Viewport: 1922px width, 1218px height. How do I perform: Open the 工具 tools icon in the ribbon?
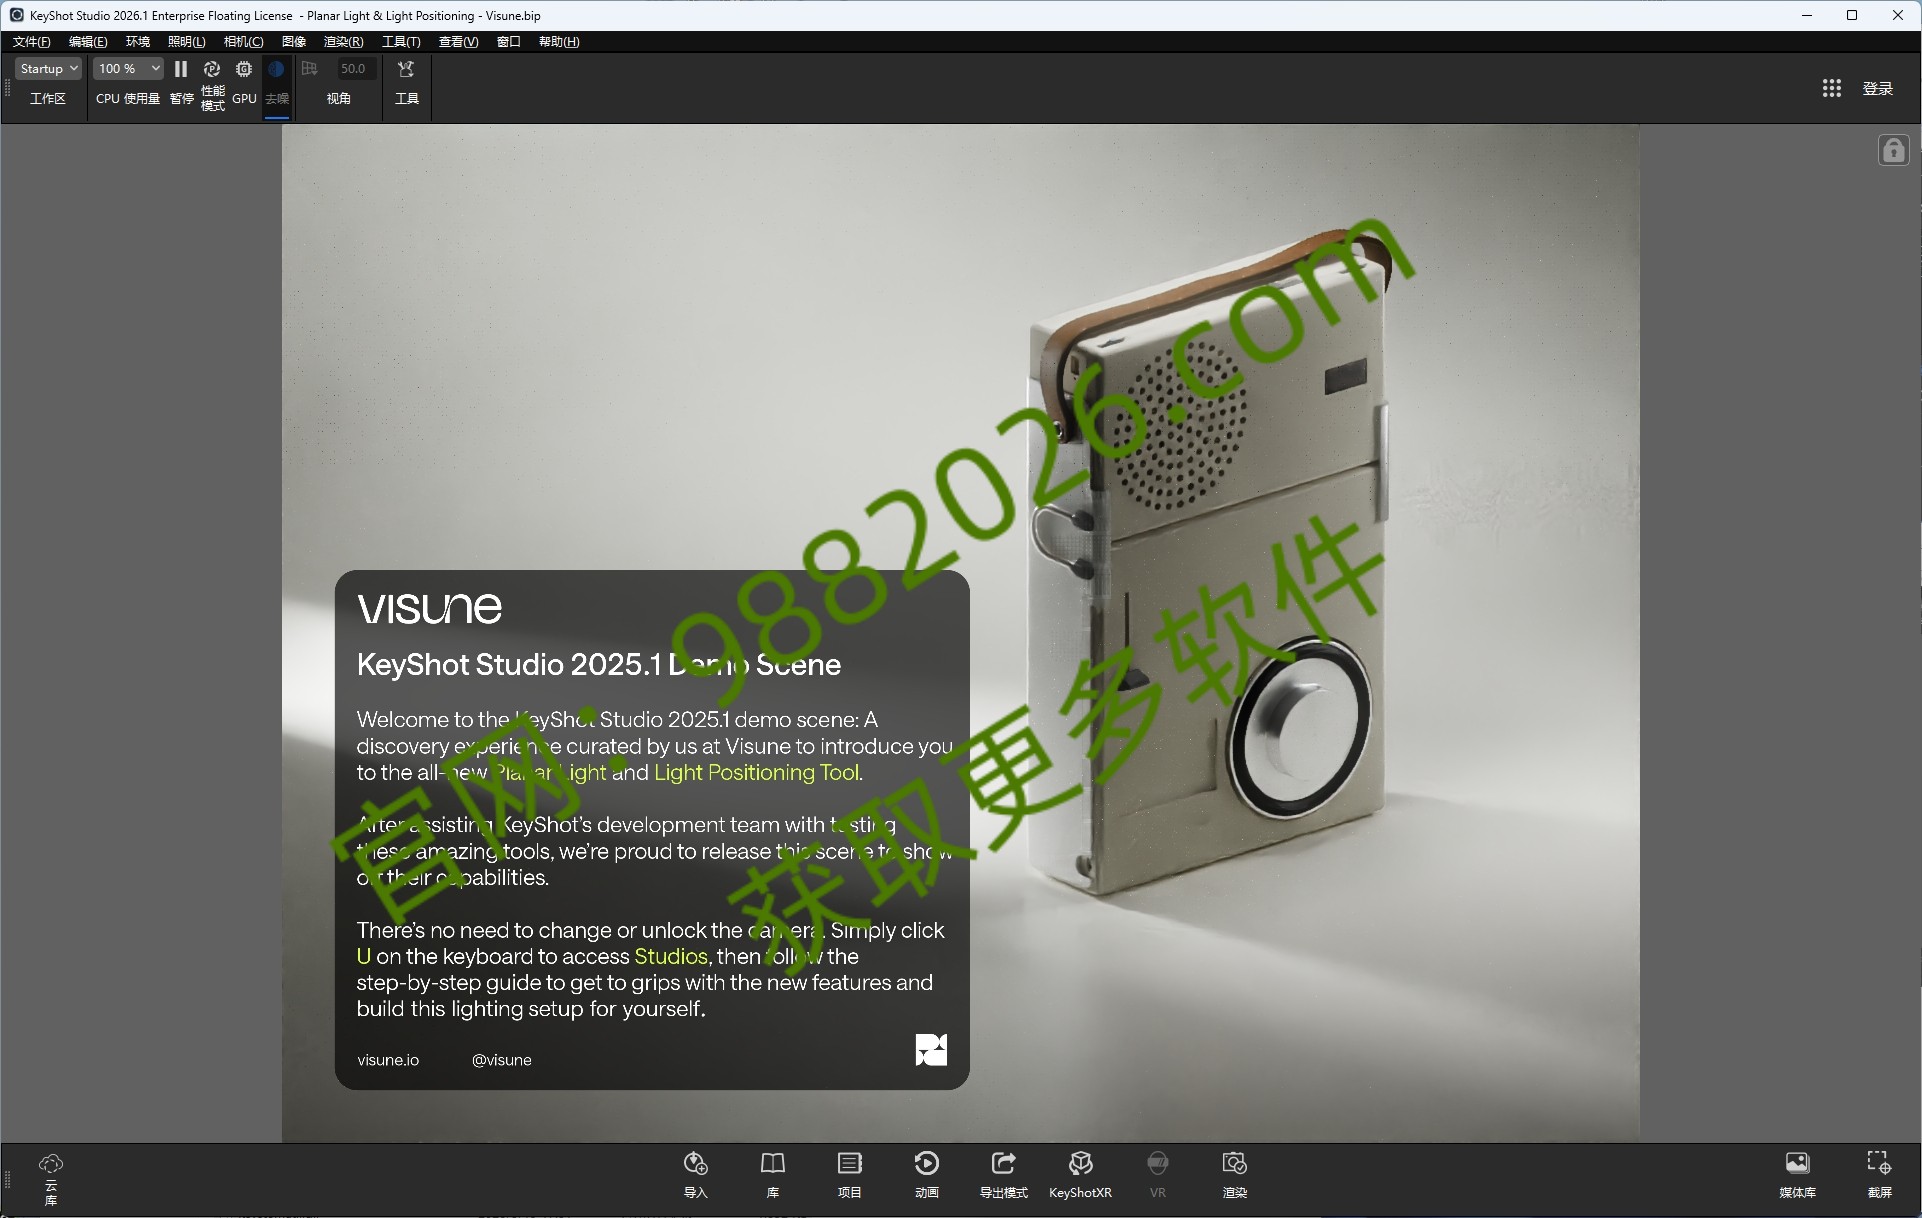[x=406, y=69]
